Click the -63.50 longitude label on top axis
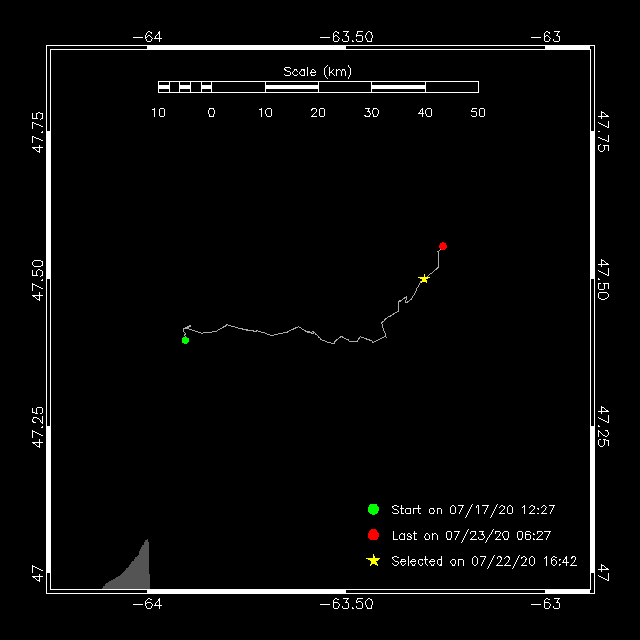Screen dimensions: 640x640 pyautogui.click(x=346, y=36)
